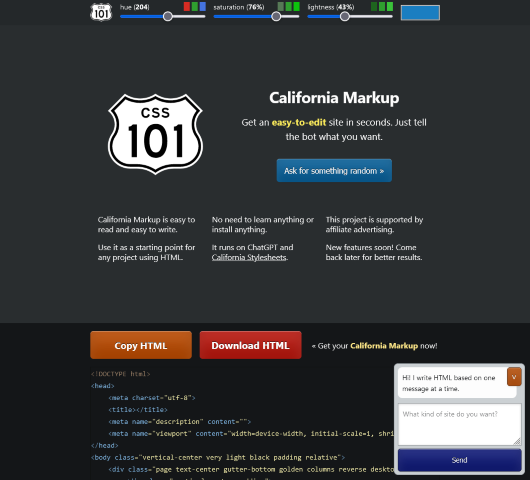Select the red hue preset swatch
Image resolution: width=530 pixels, height=480 pixels.
(187, 6)
